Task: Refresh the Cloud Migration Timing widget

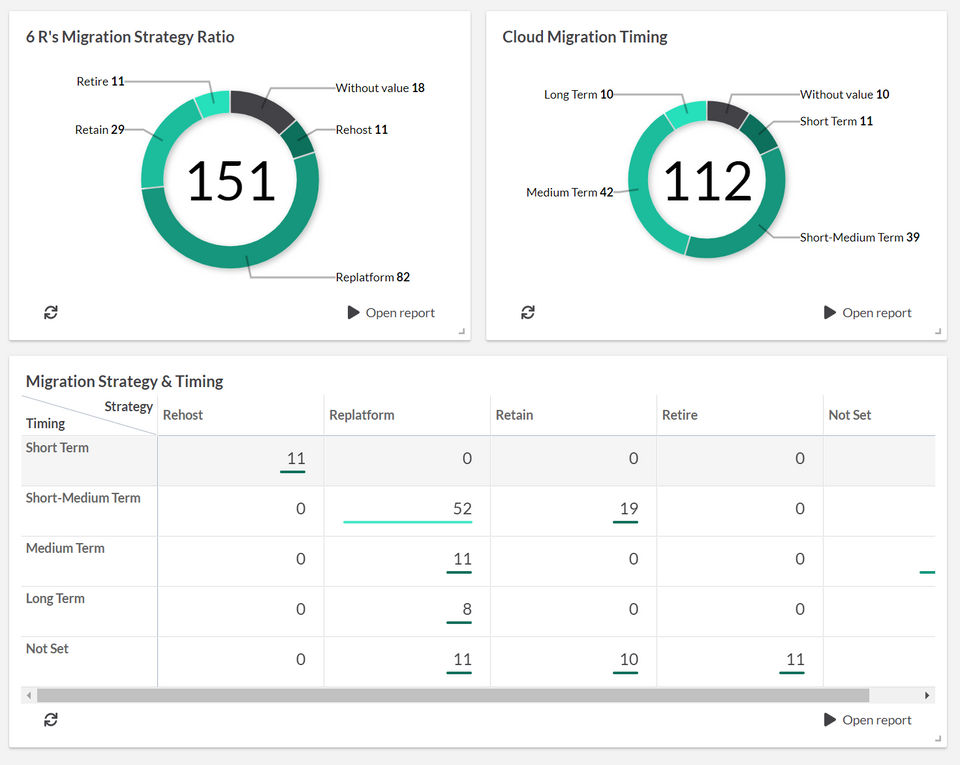Action: point(528,313)
